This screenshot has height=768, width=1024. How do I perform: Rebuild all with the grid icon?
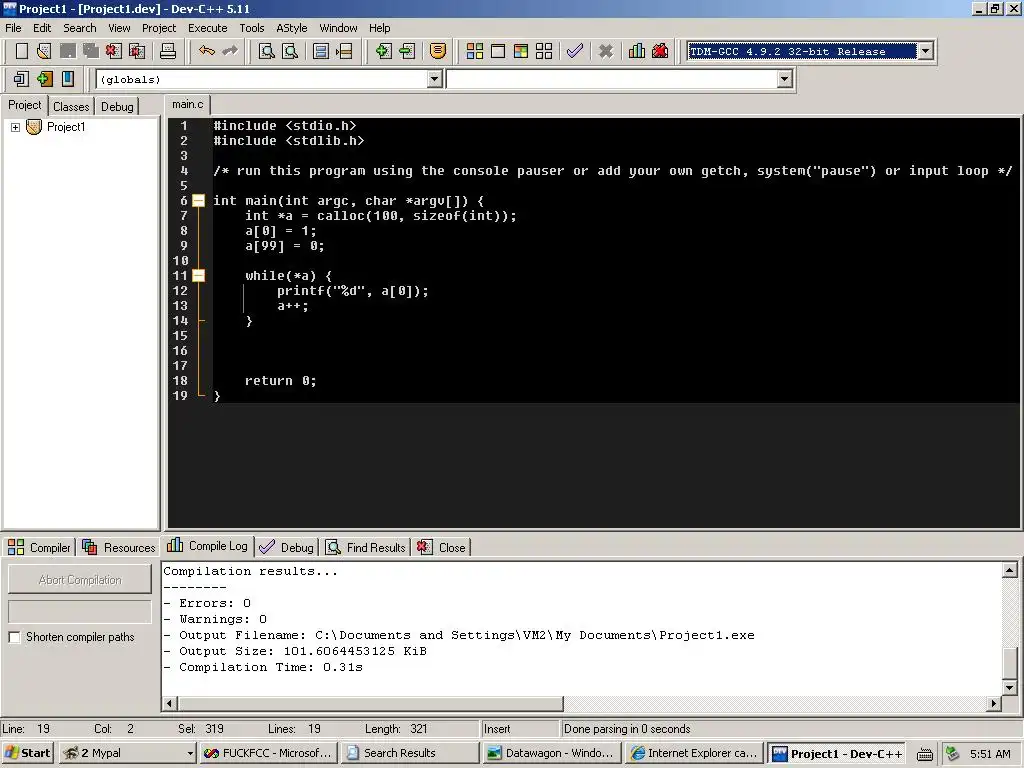[x=544, y=51]
